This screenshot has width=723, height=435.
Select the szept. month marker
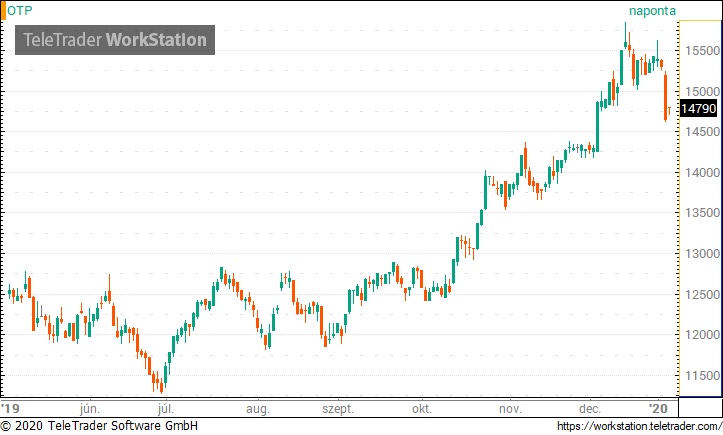[x=338, y=409]
